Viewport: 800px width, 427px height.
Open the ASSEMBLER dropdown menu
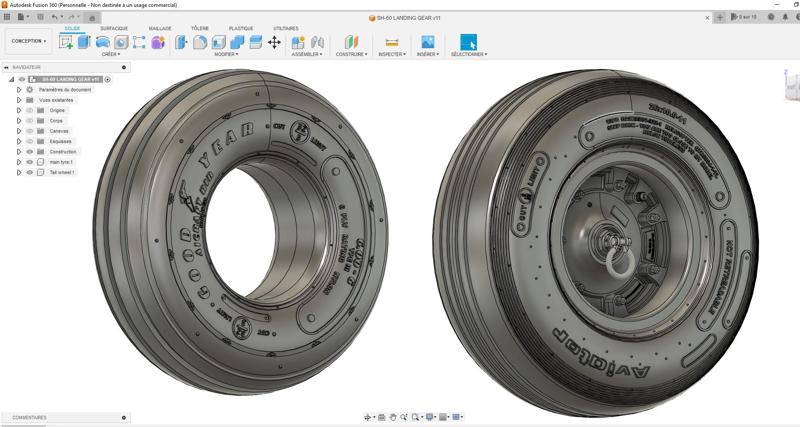click(307, 54)
